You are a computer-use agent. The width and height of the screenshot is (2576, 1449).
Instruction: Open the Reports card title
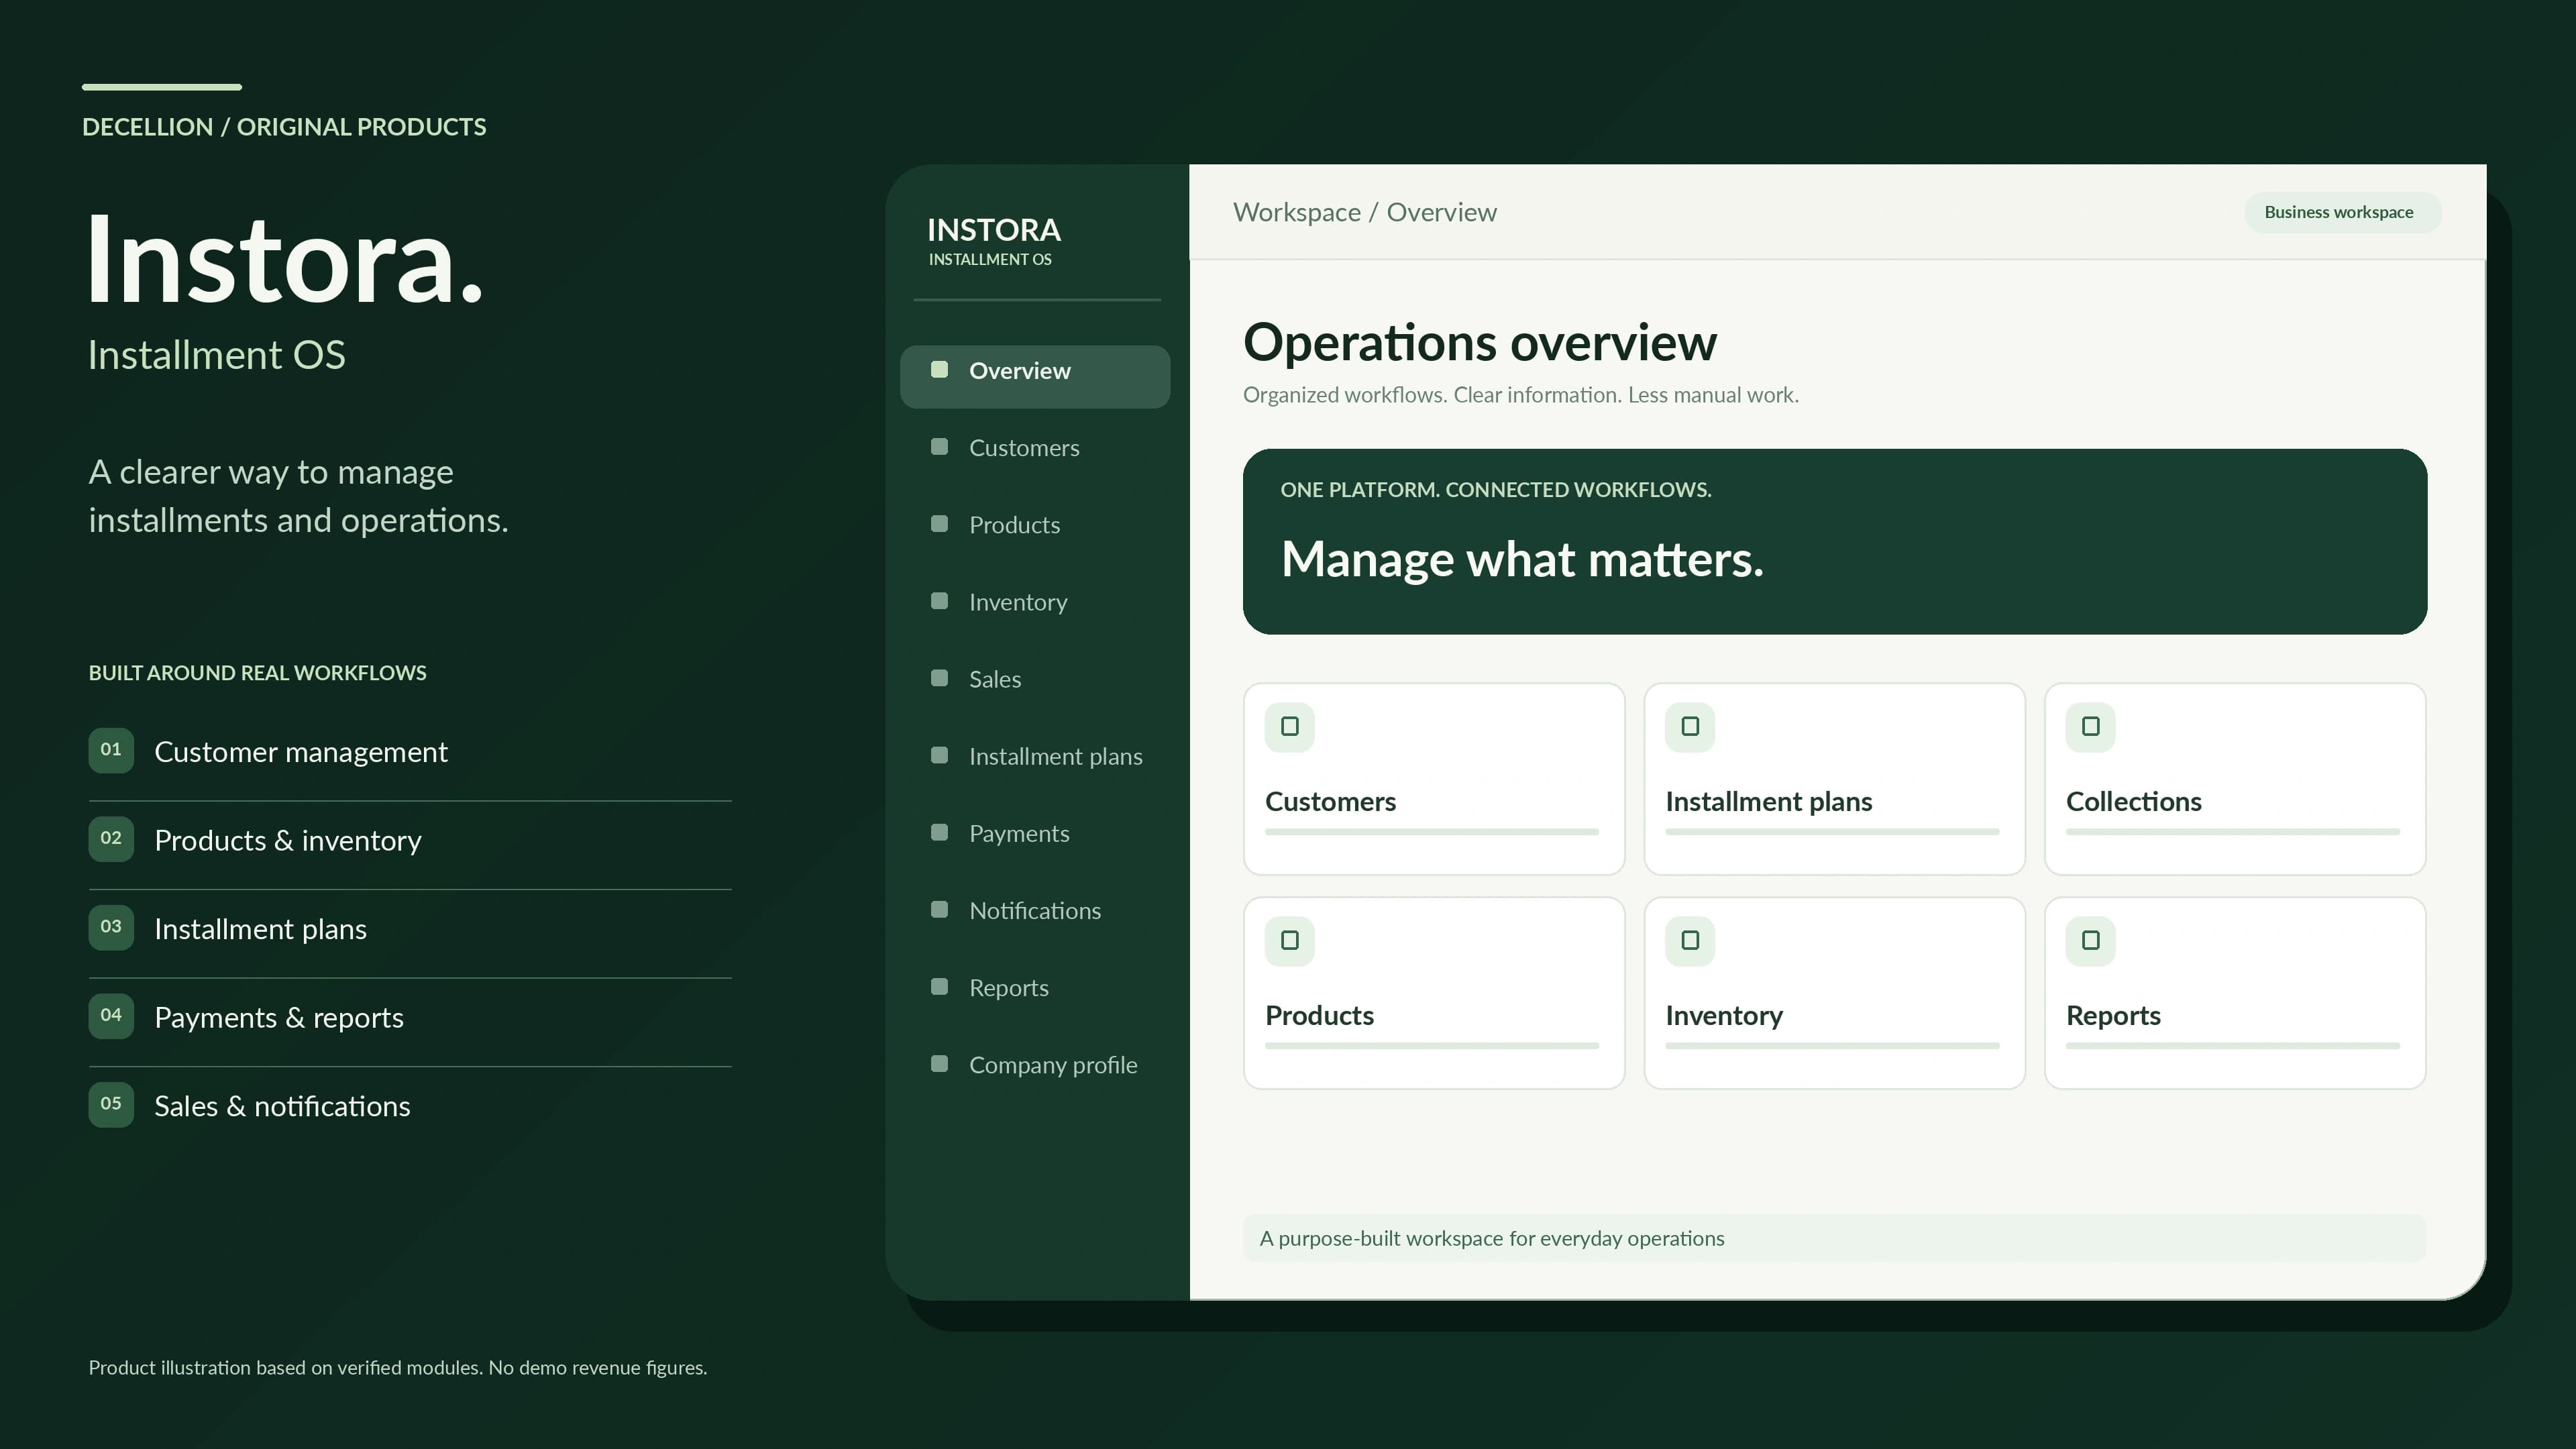(2113, 1016)
